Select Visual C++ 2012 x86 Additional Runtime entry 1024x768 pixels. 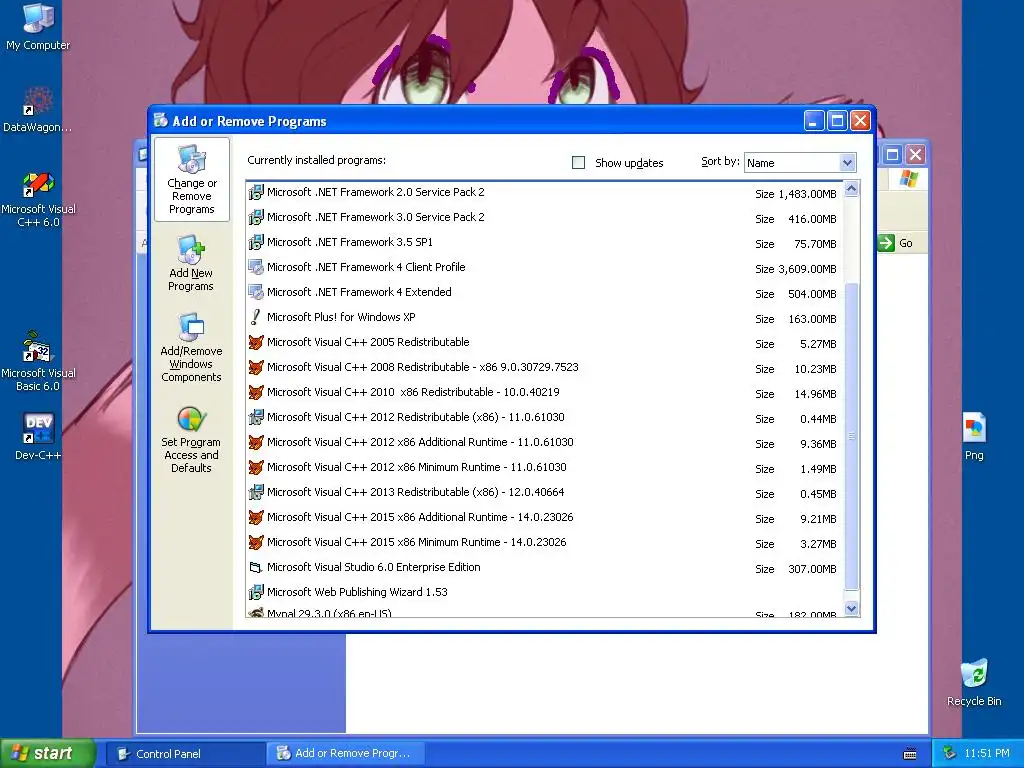545,443
